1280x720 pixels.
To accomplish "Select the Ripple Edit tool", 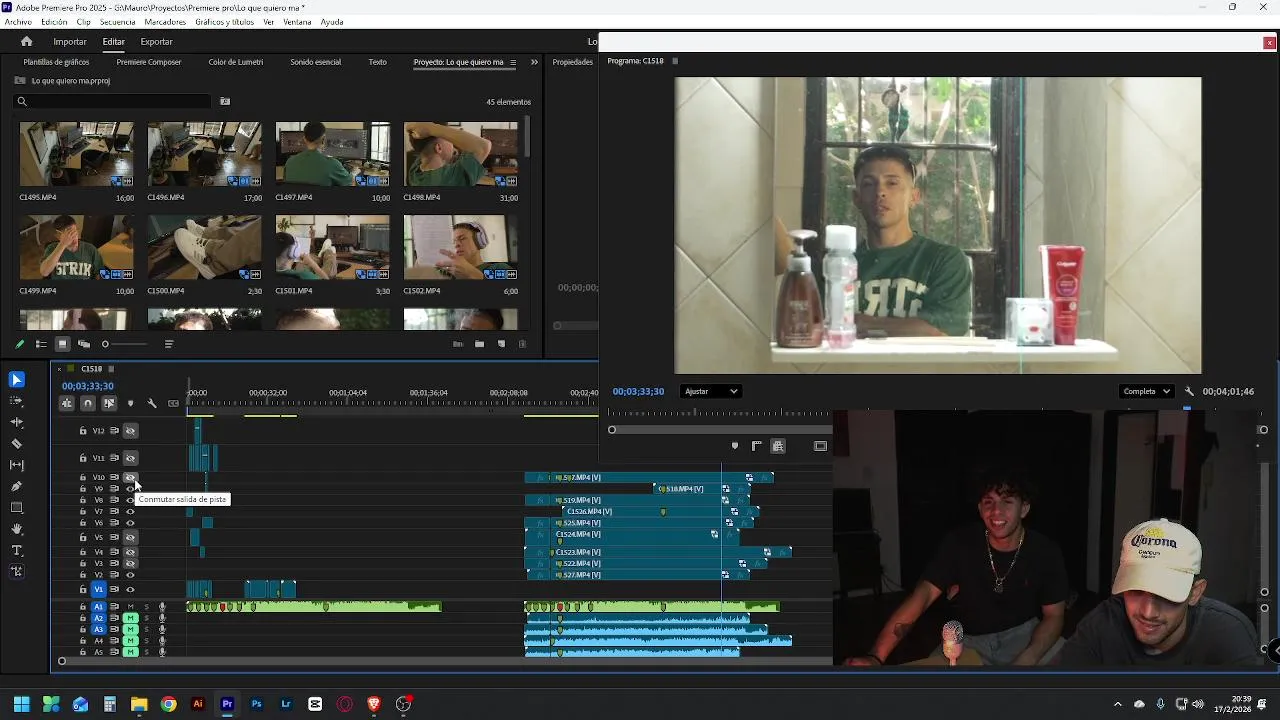I will (x=16, y=422).
